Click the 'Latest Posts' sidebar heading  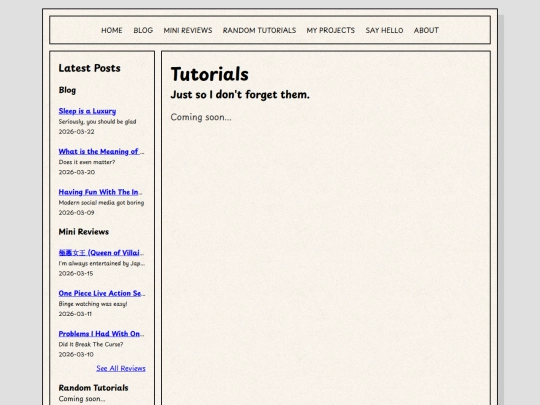point(90,68)
